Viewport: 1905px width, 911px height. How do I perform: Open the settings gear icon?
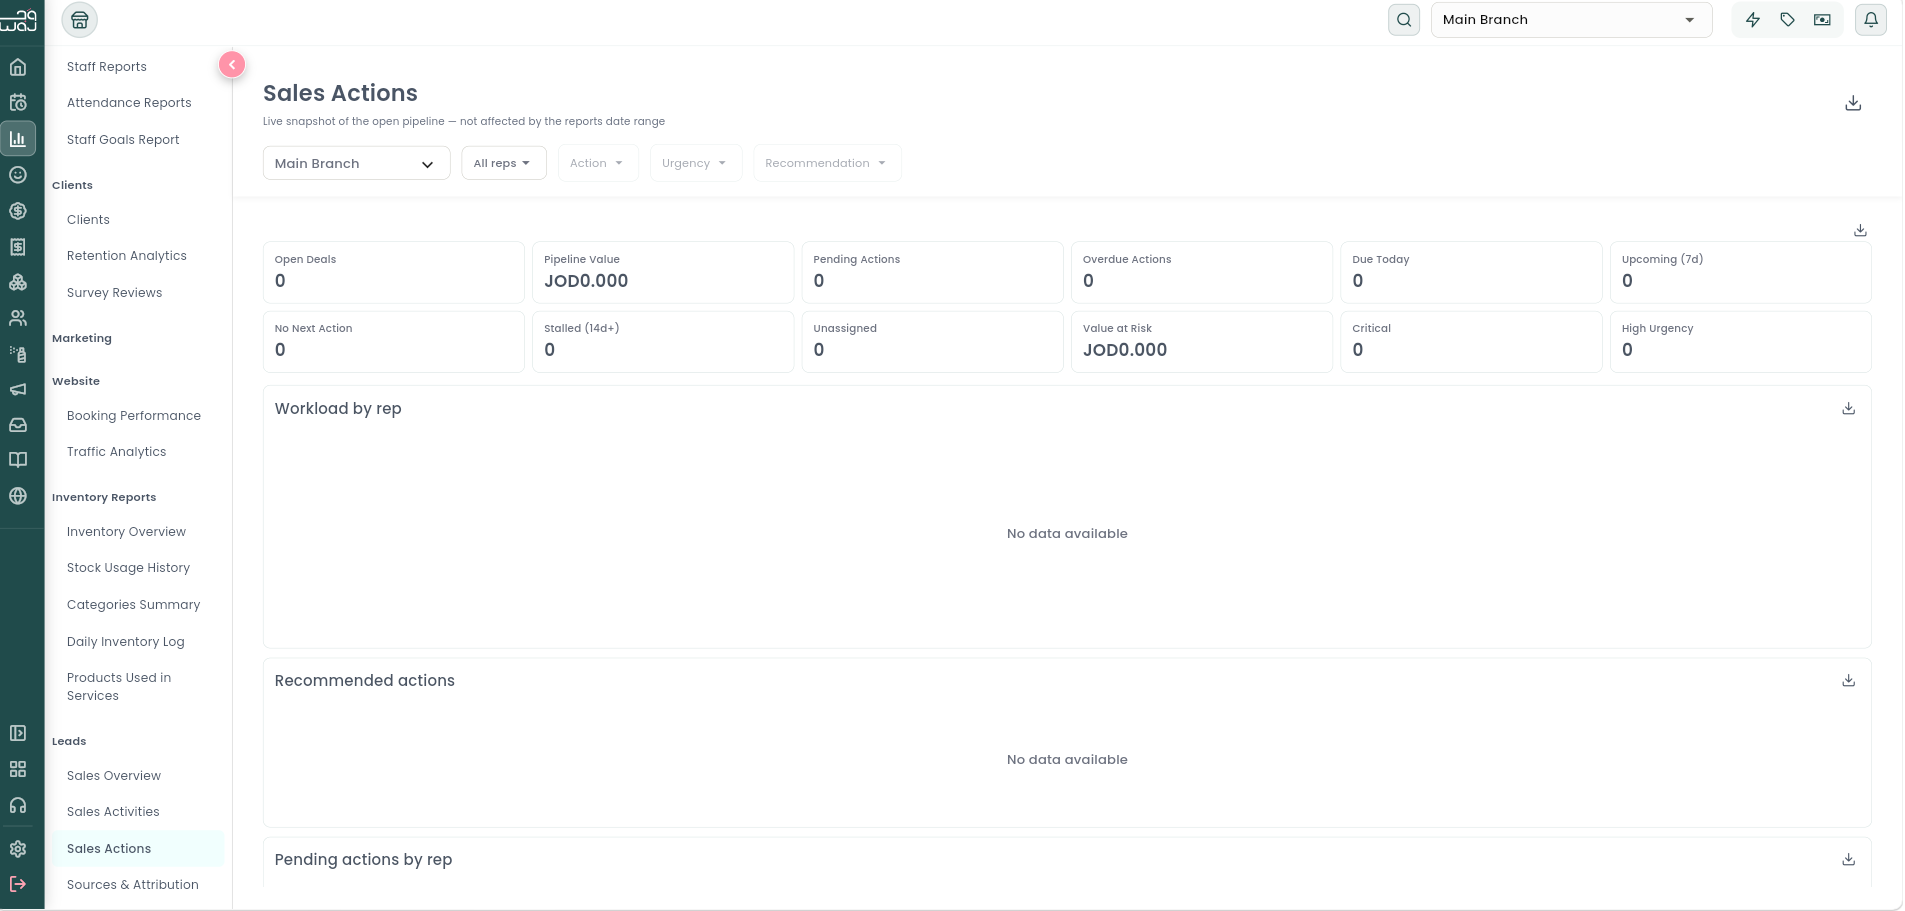pyautogui.click(x=18, y=849)
